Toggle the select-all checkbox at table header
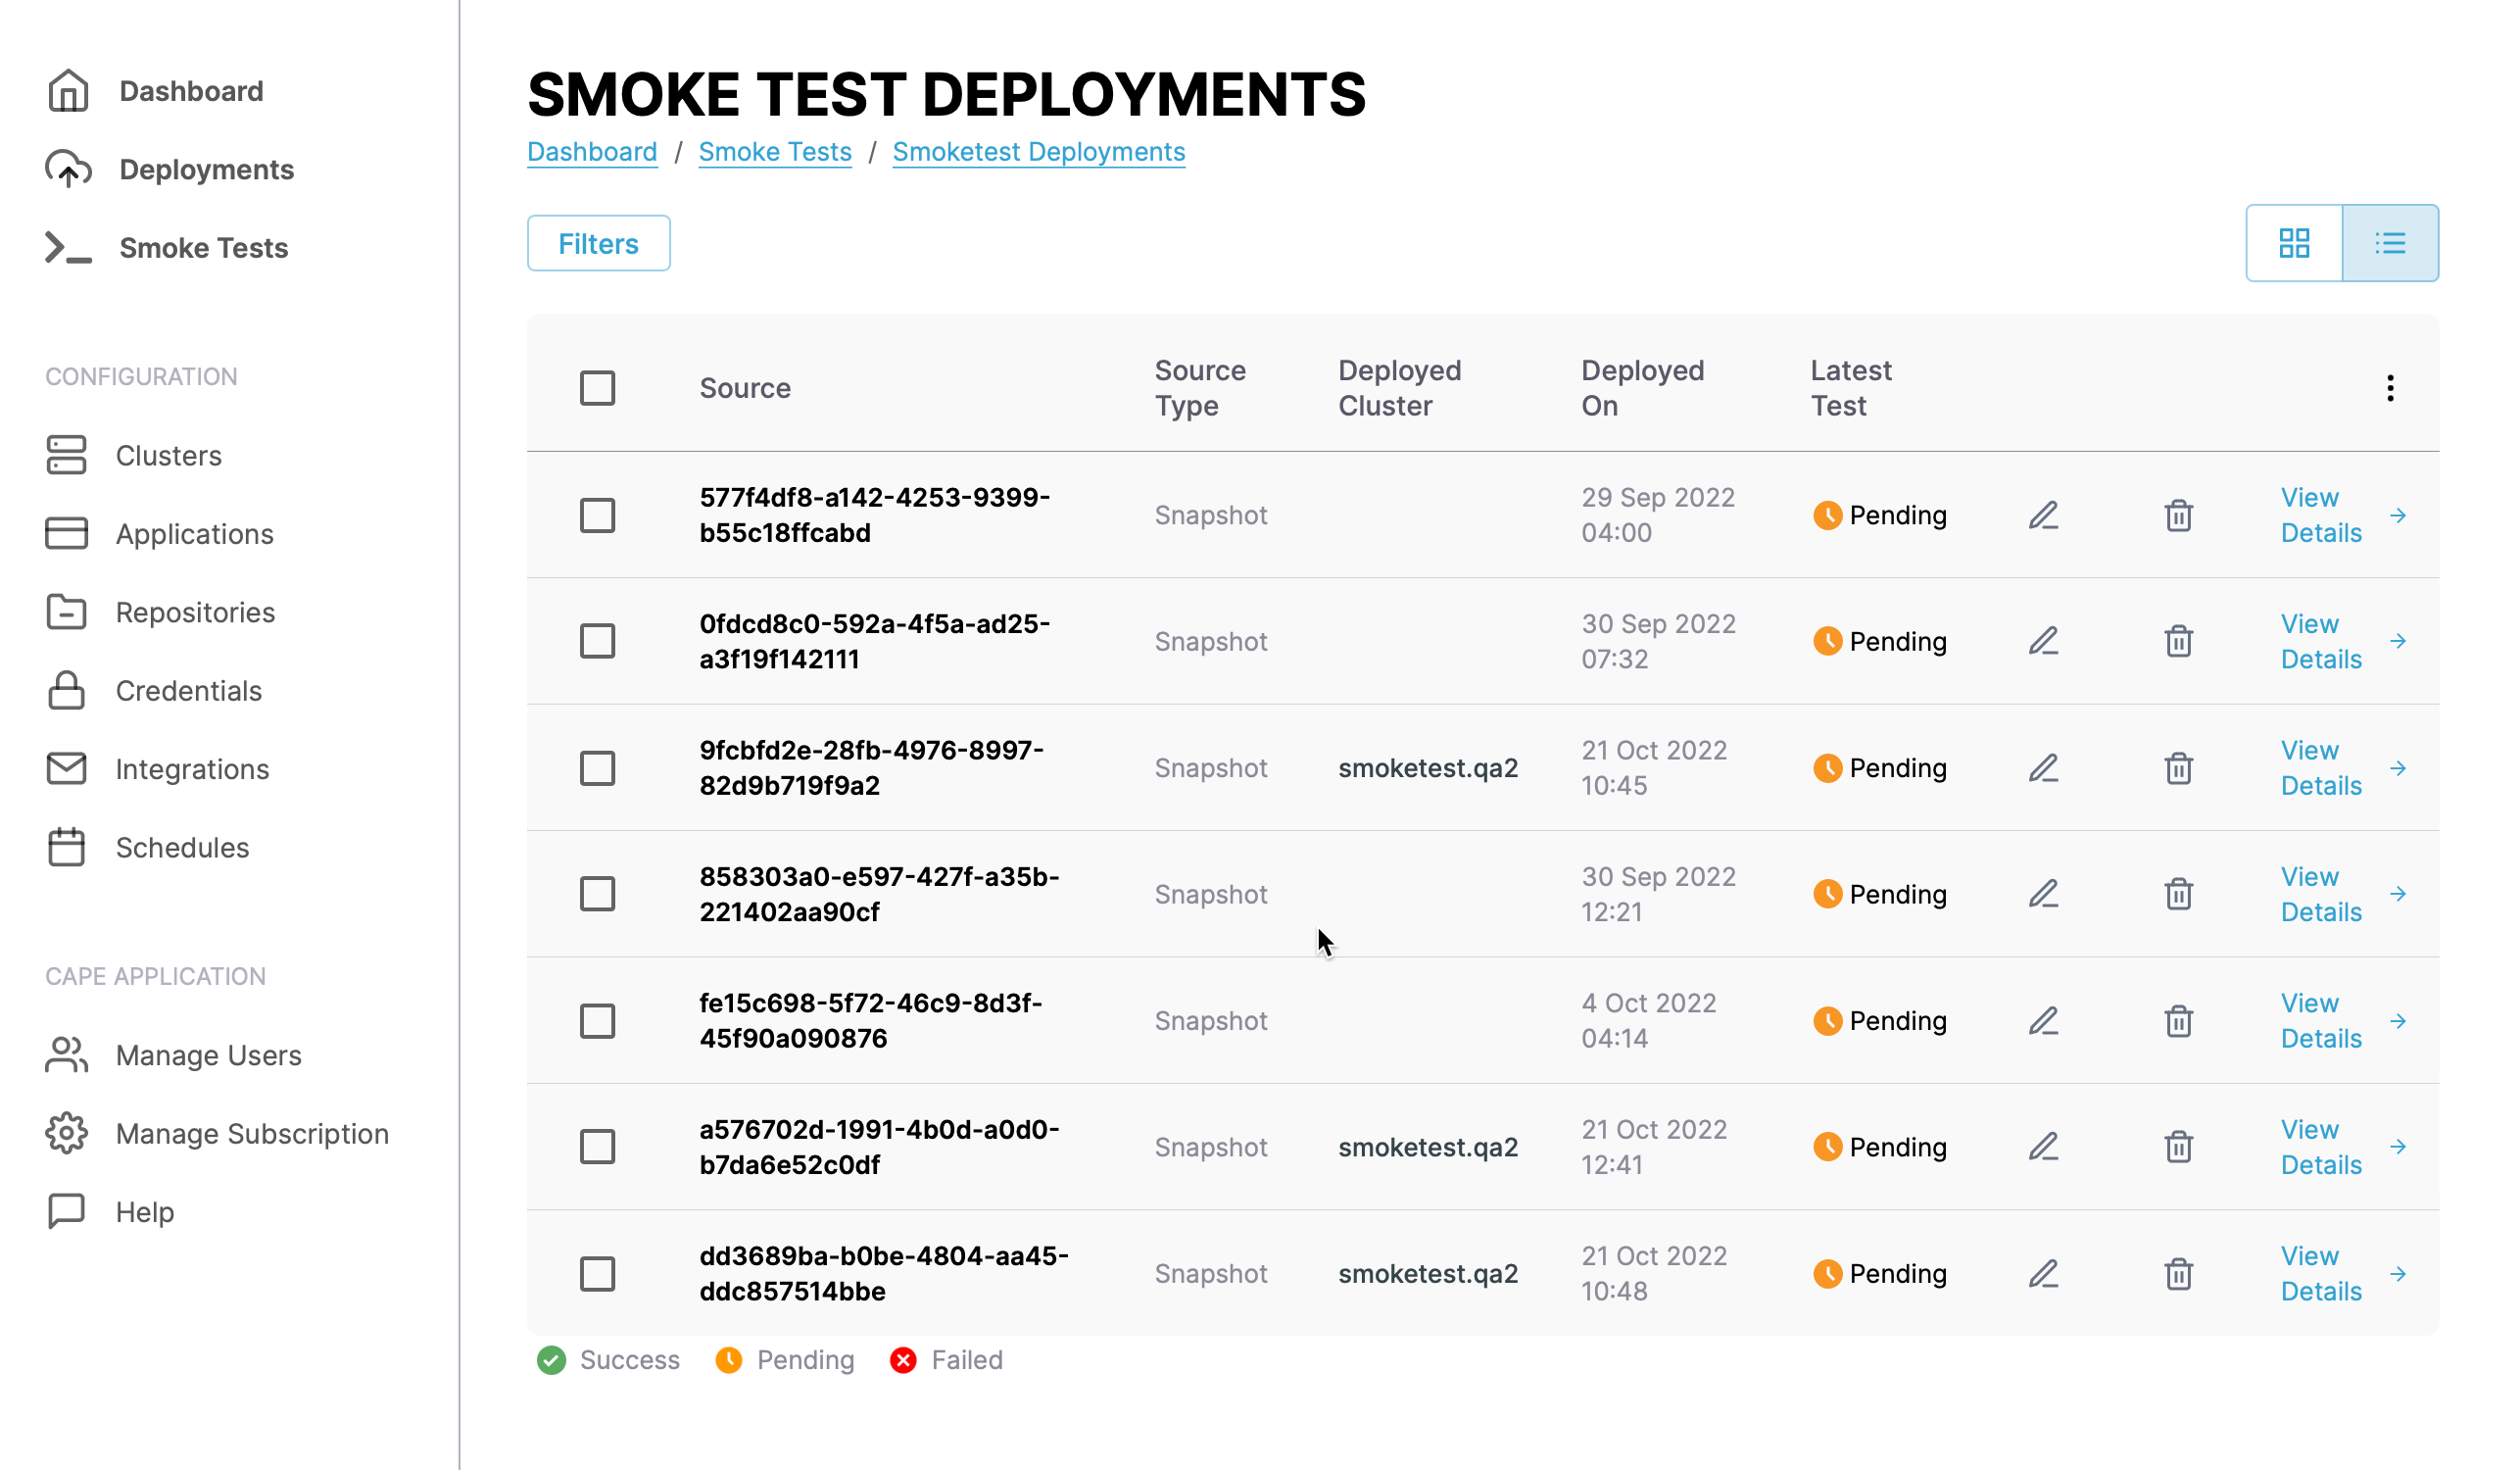2520x1470 pixels. (x=600, y=387)
